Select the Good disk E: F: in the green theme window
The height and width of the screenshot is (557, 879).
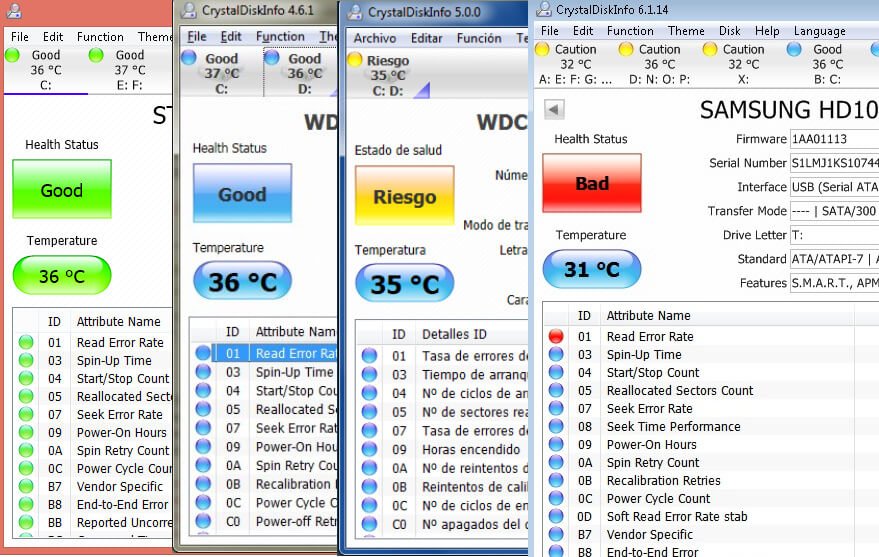pyautogui.click(x=129, y=70)
